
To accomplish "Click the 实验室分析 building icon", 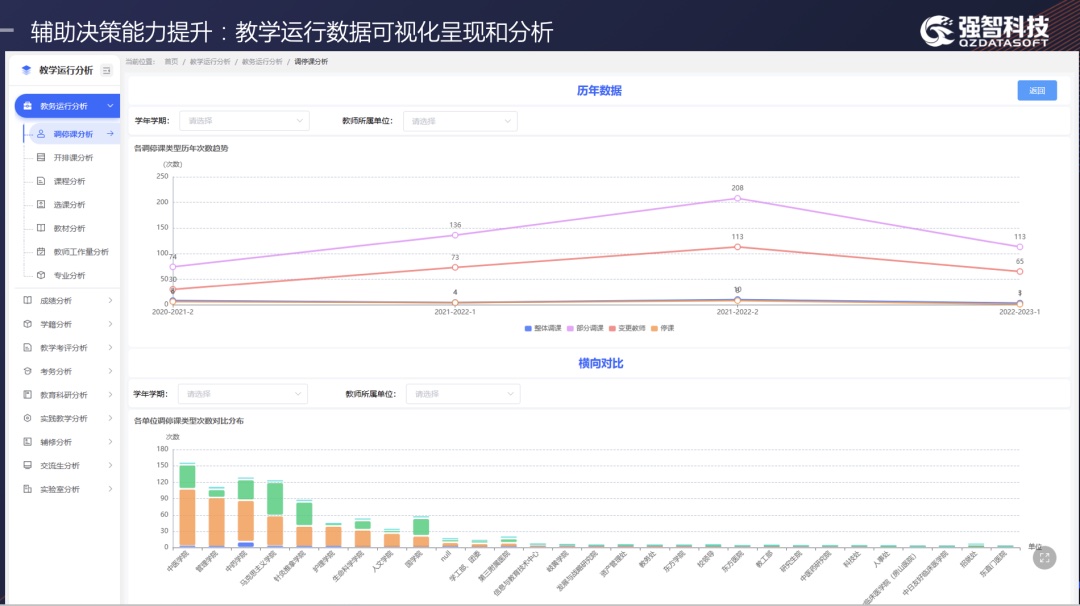I will coord(28,489).
